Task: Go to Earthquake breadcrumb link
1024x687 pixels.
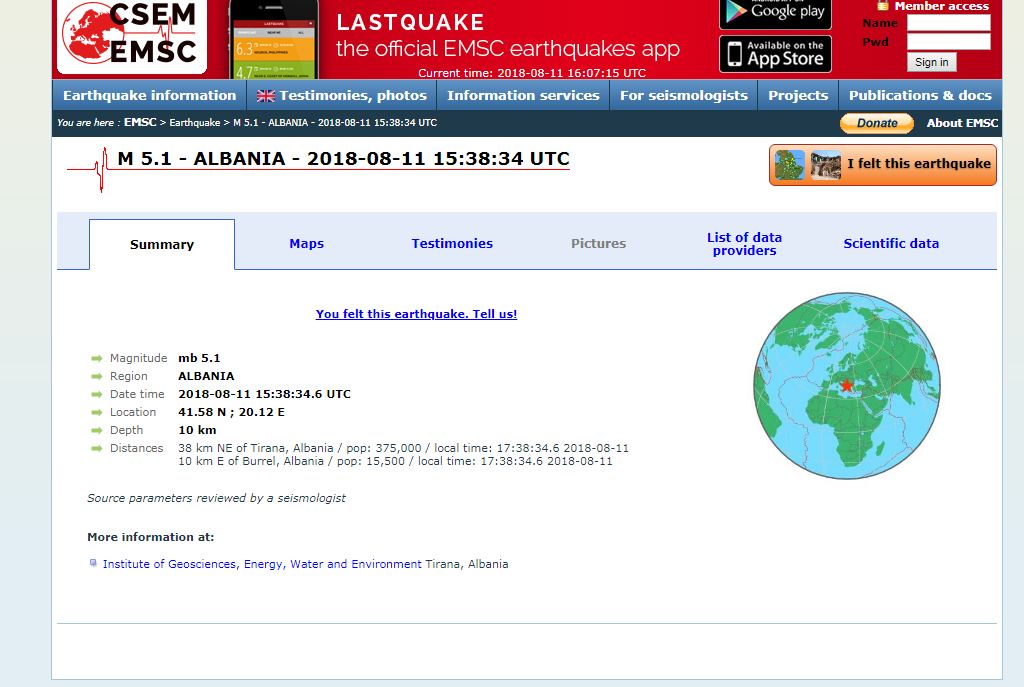Action: point(195,122)
